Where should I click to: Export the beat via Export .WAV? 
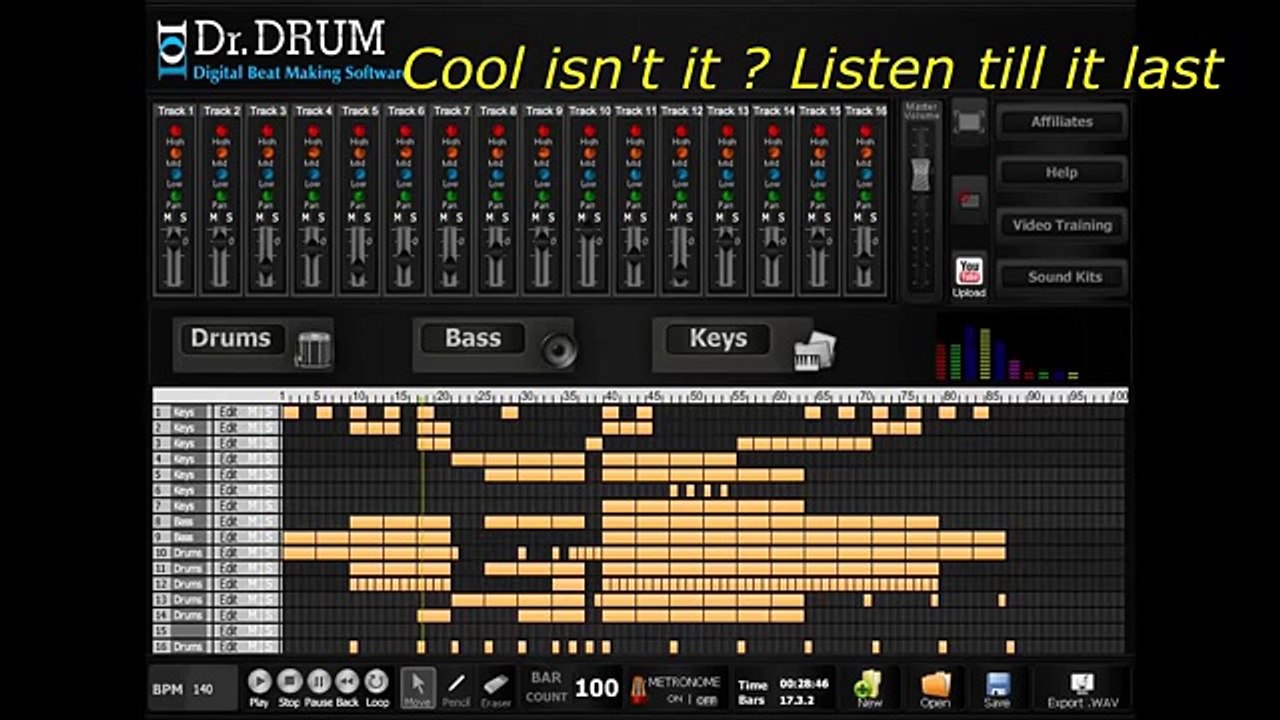point(1082,688)
